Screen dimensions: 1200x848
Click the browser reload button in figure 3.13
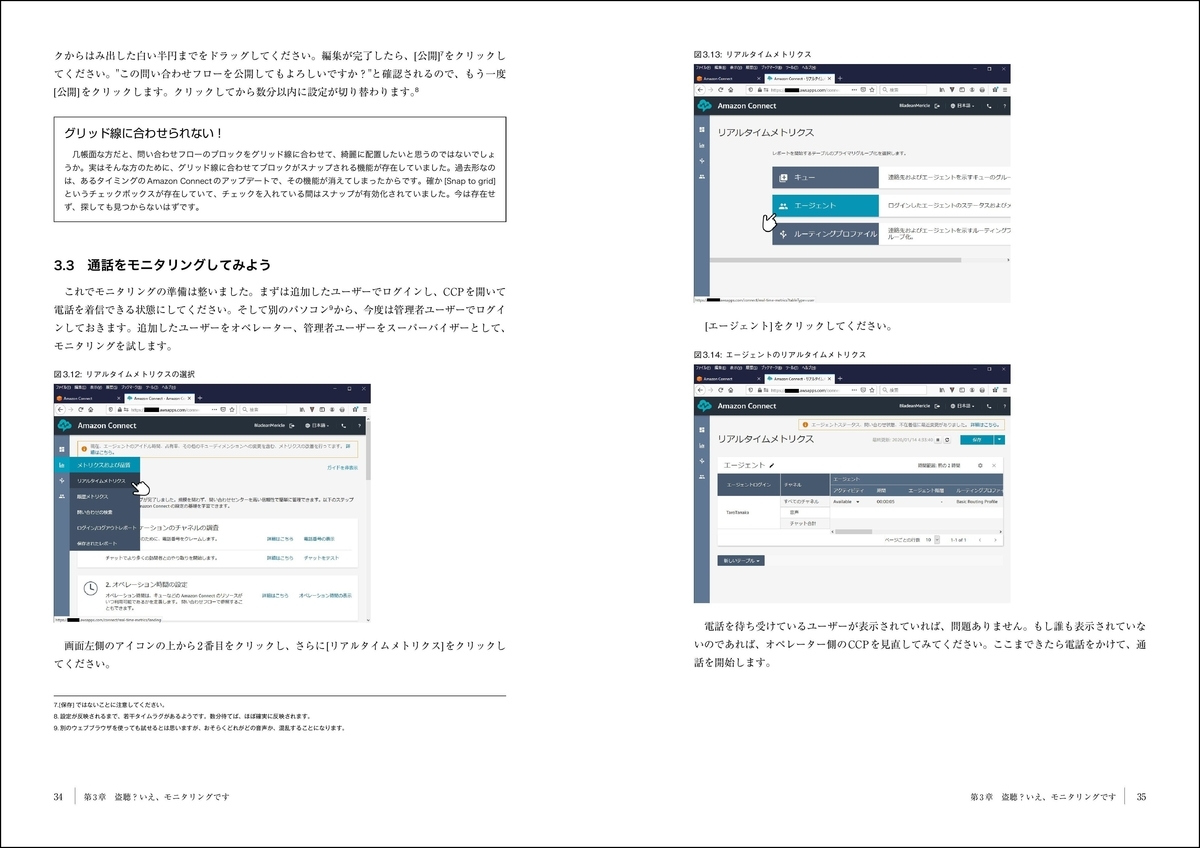(720, 89)
